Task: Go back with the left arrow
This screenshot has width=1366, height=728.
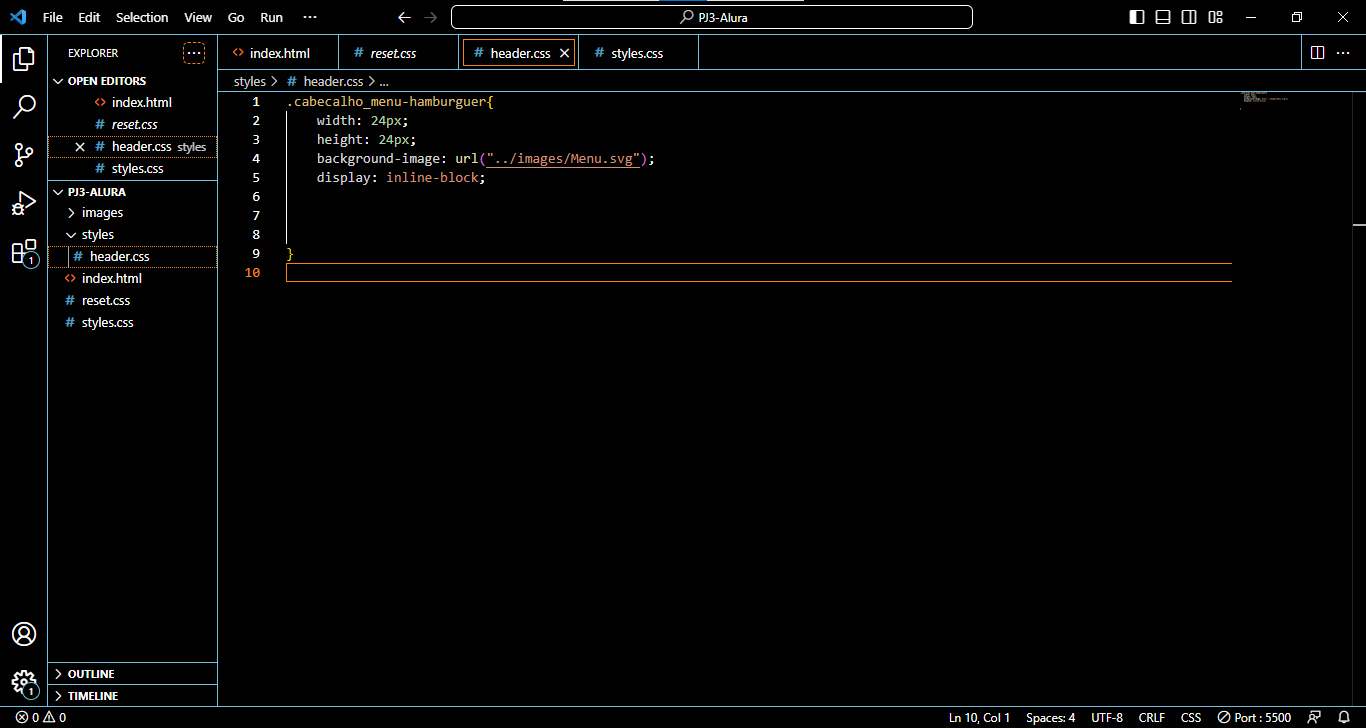Action: pyautogui.click(x=404, y=17)
